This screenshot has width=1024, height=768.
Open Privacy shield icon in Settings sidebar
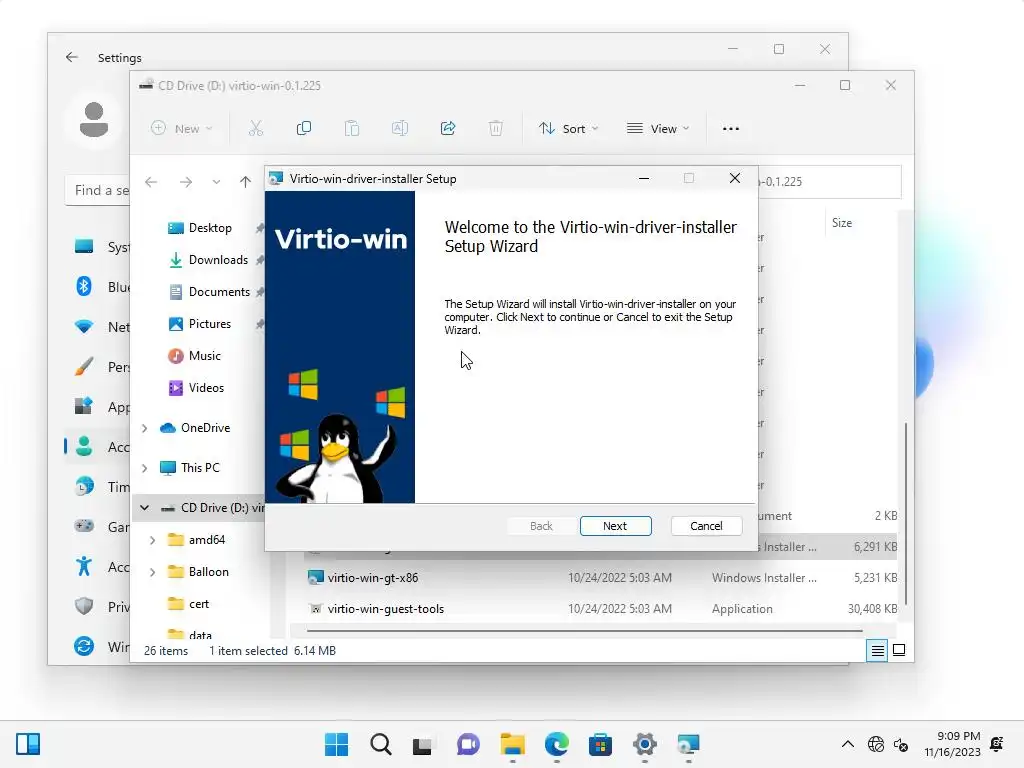click(84, 605)
